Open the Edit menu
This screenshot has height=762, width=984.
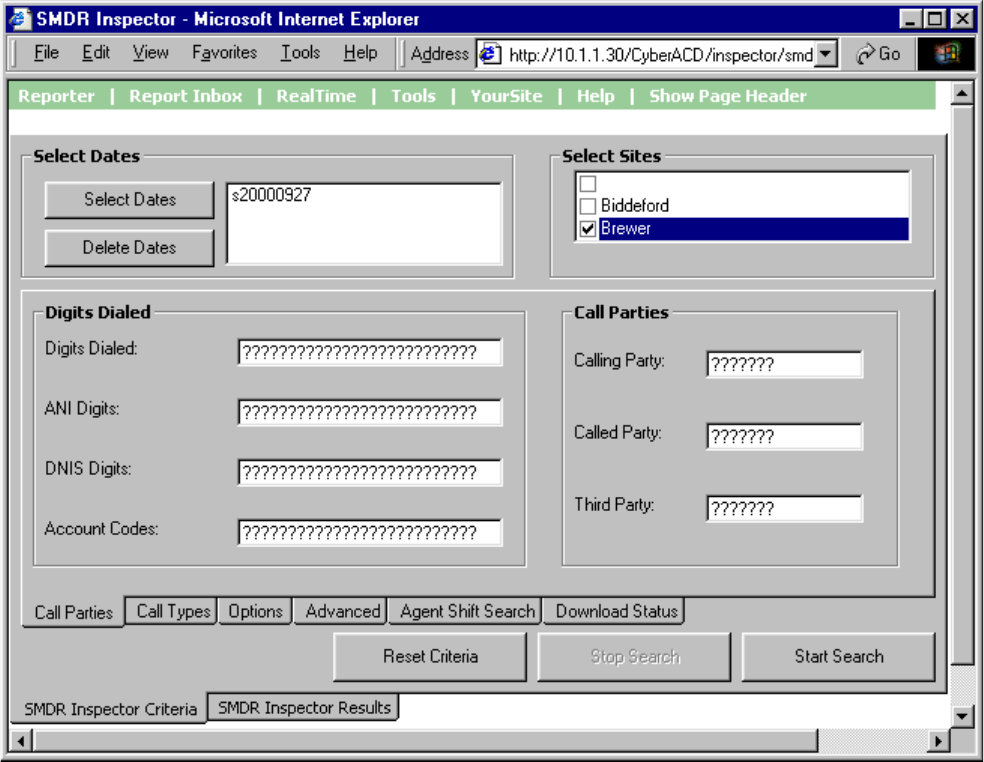(96, 53)
